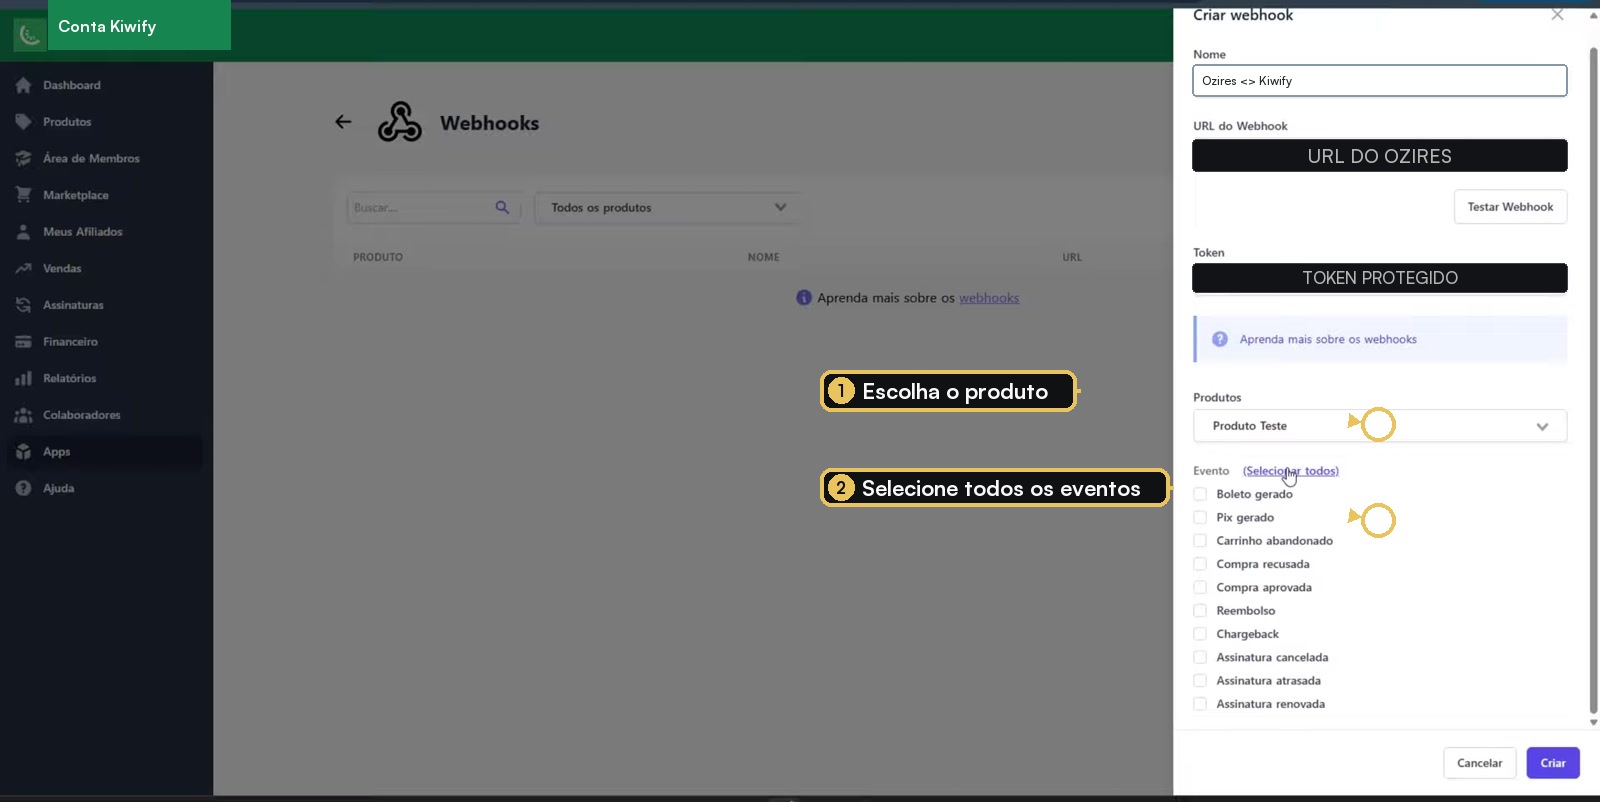Close the Criar webhook panel
Viewport: 1600px width, 802px height.
click(x=1557, y=14)
